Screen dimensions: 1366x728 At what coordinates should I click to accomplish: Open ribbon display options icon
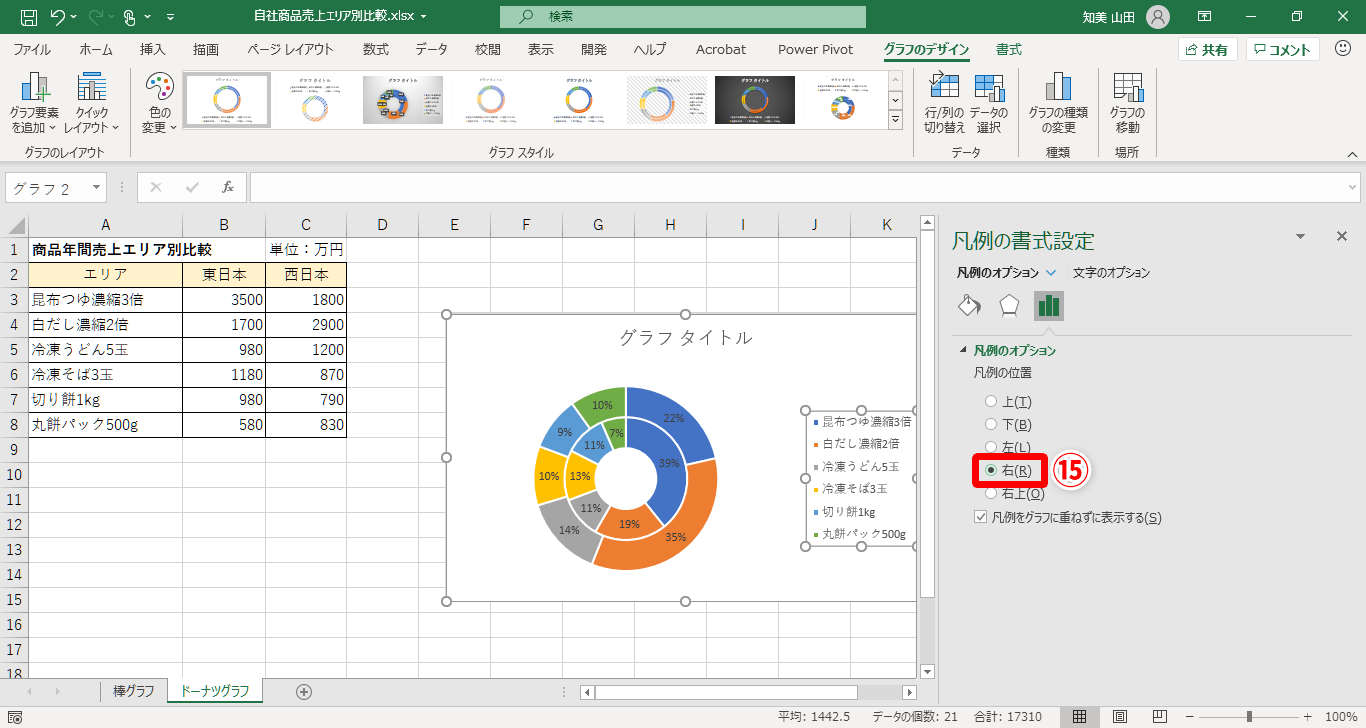click(x=1205, y=17)
